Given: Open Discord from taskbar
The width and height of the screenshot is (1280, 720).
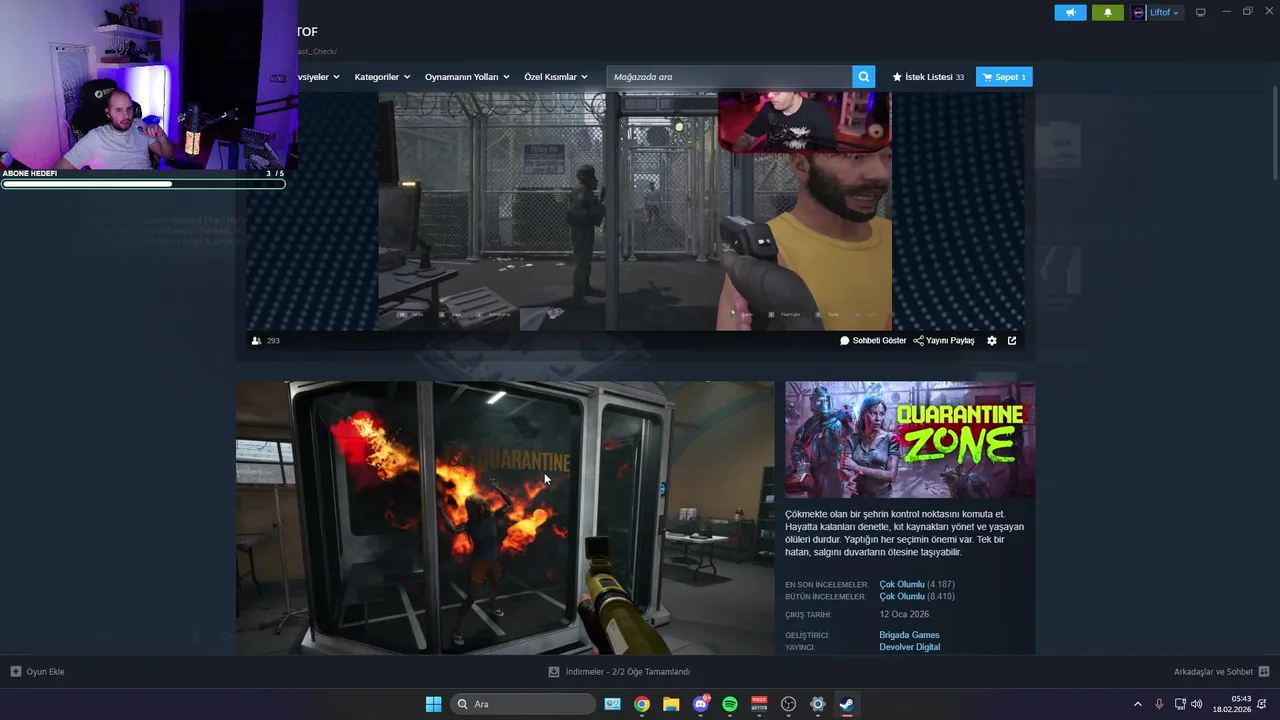Looking at the screenshot, I should click(701, 704).
